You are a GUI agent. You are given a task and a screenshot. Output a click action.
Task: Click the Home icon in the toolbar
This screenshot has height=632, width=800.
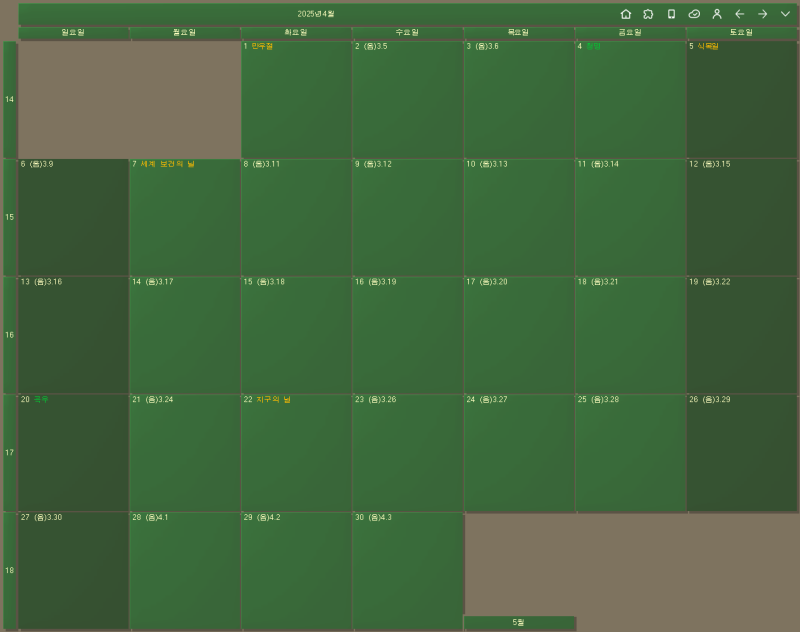click(x=627, y=14)
